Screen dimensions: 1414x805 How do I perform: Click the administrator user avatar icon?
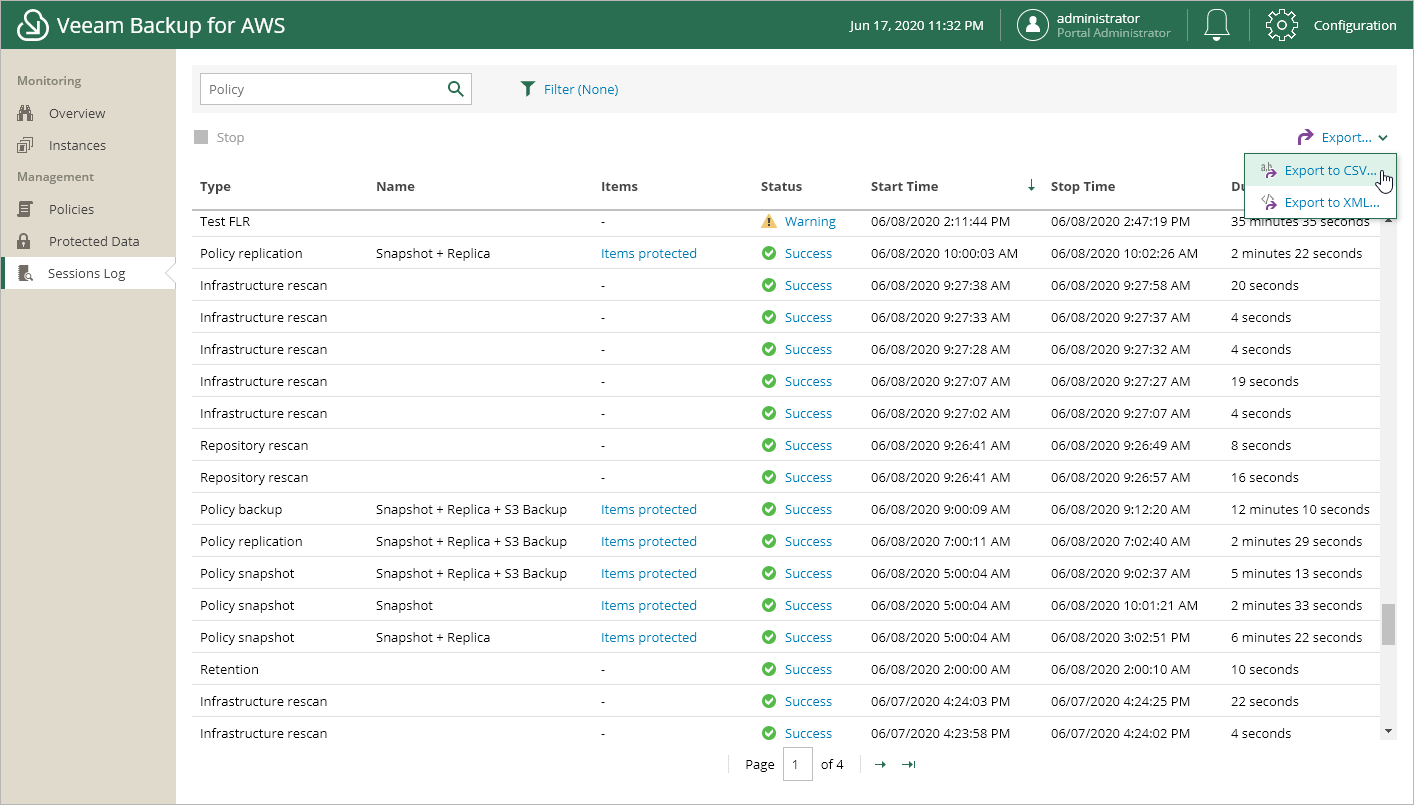pyautogui.click(x=1033, y=25)
